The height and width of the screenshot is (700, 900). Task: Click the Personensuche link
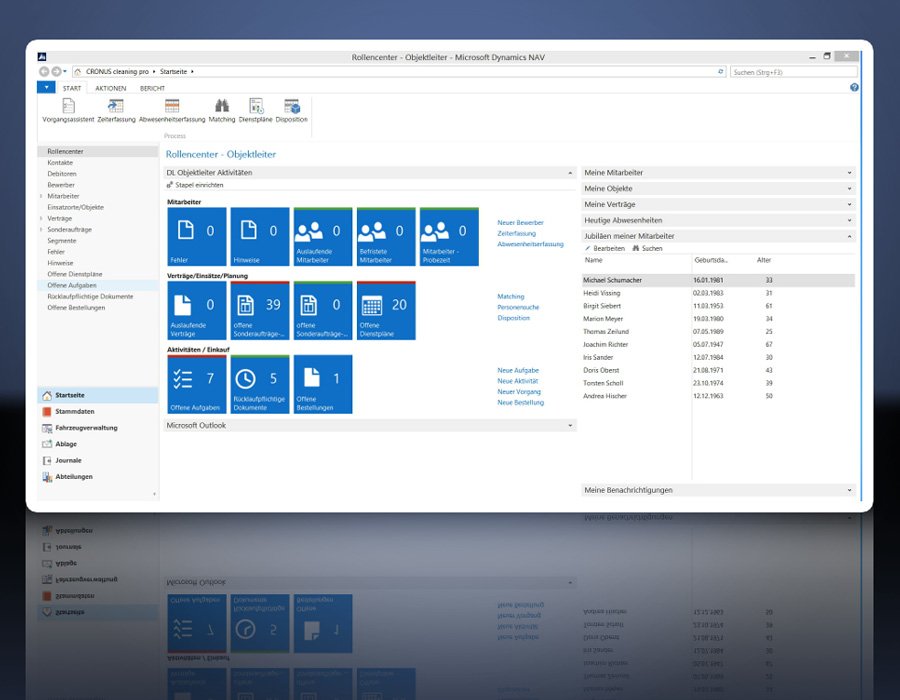(518, 307)
